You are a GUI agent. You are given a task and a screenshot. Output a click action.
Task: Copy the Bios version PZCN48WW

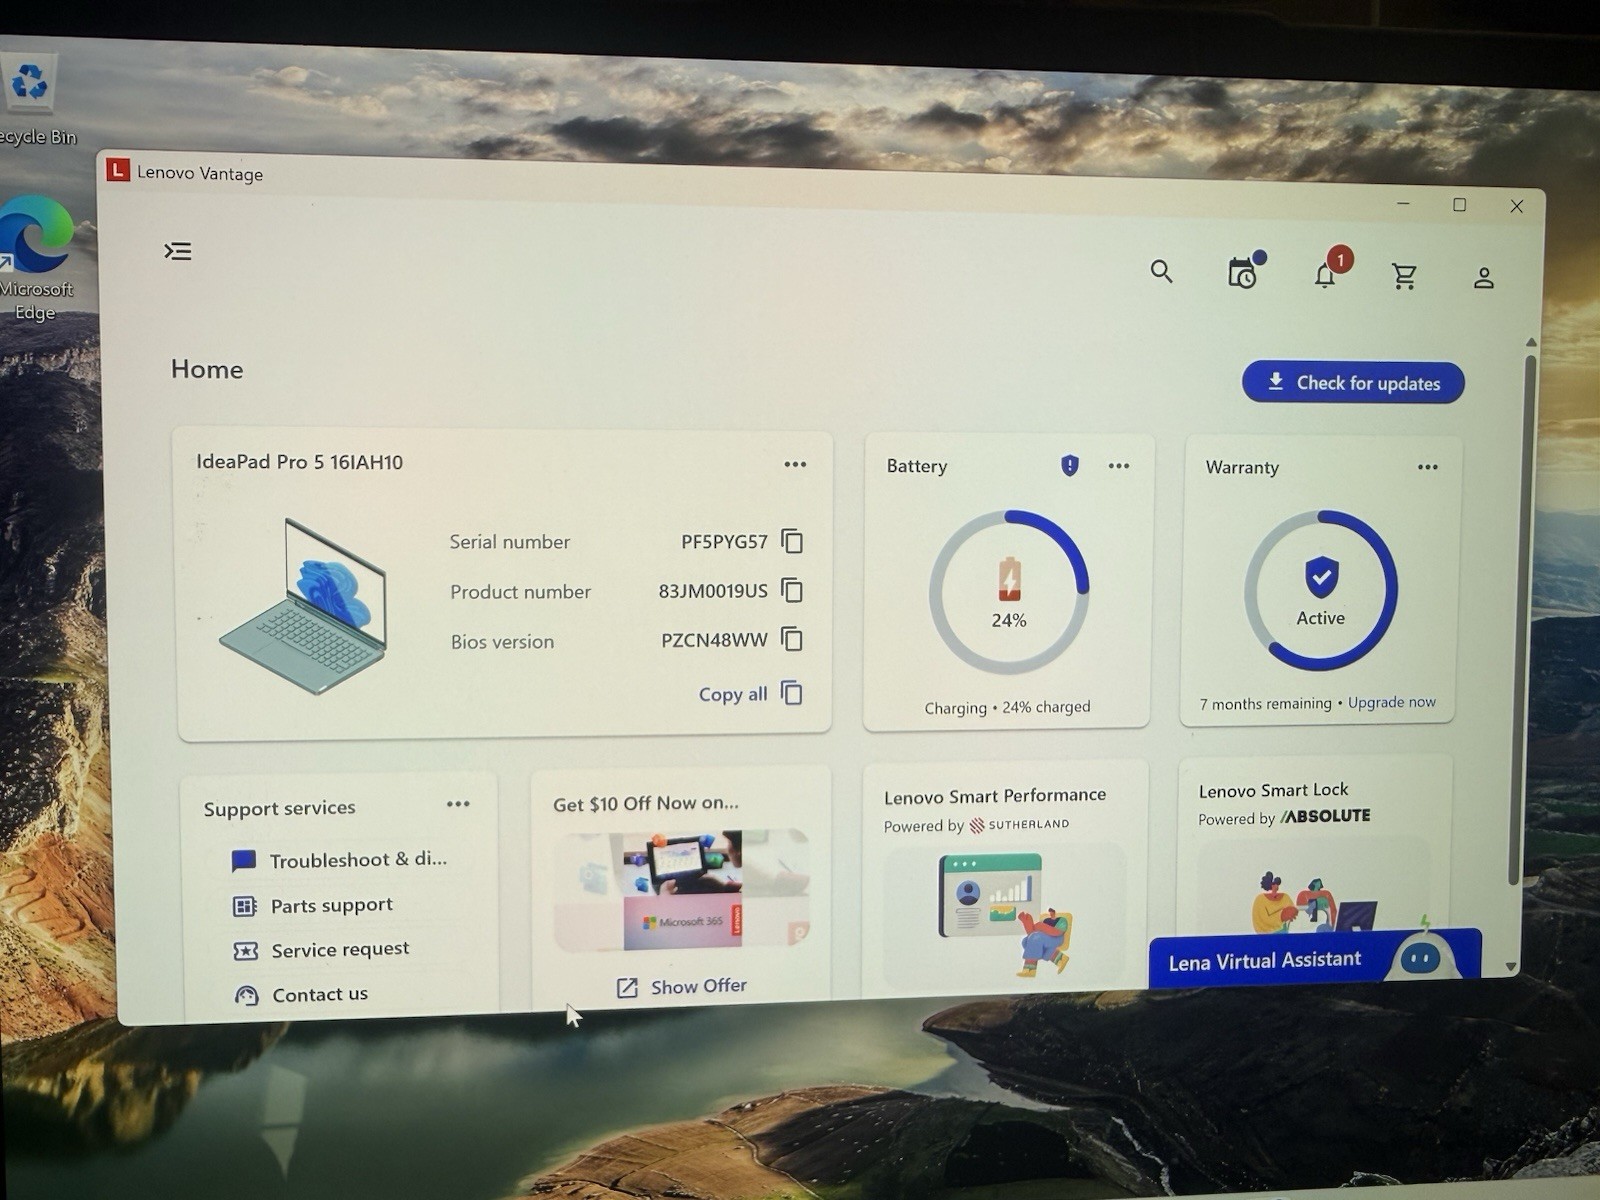pyautogui.click(x=792, y=639)
